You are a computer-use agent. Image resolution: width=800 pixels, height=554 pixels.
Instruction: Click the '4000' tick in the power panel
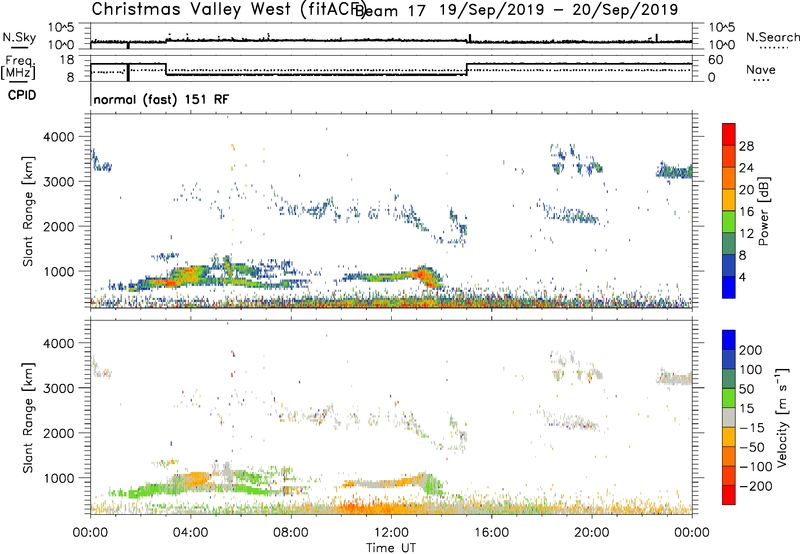pos(58,137)
